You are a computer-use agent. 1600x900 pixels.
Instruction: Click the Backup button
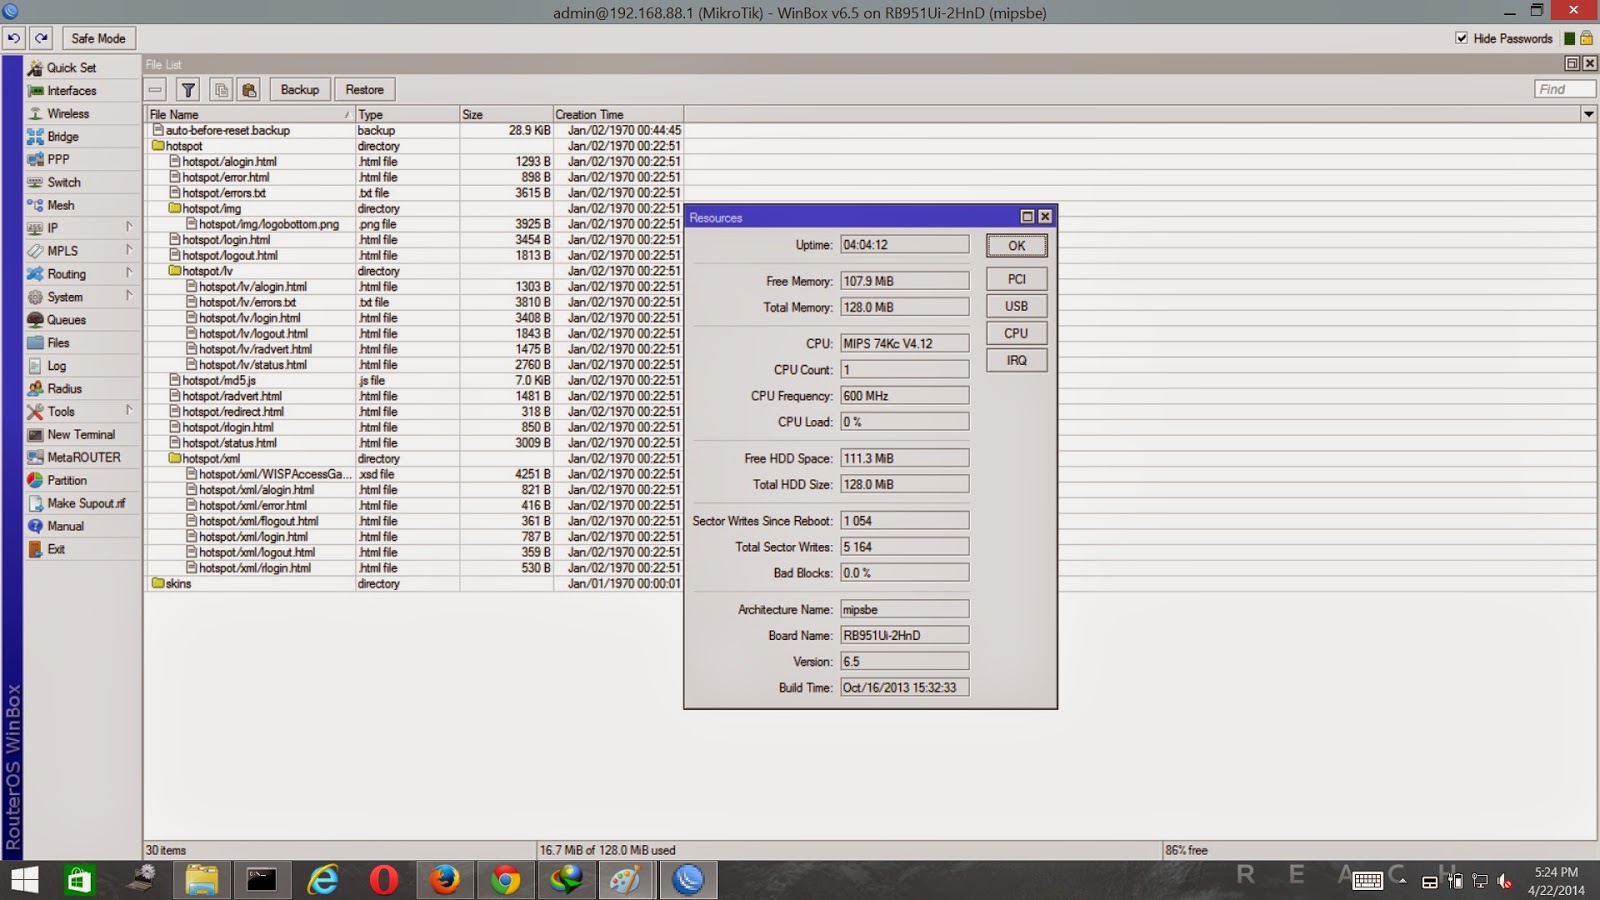[x=300, y=90]
